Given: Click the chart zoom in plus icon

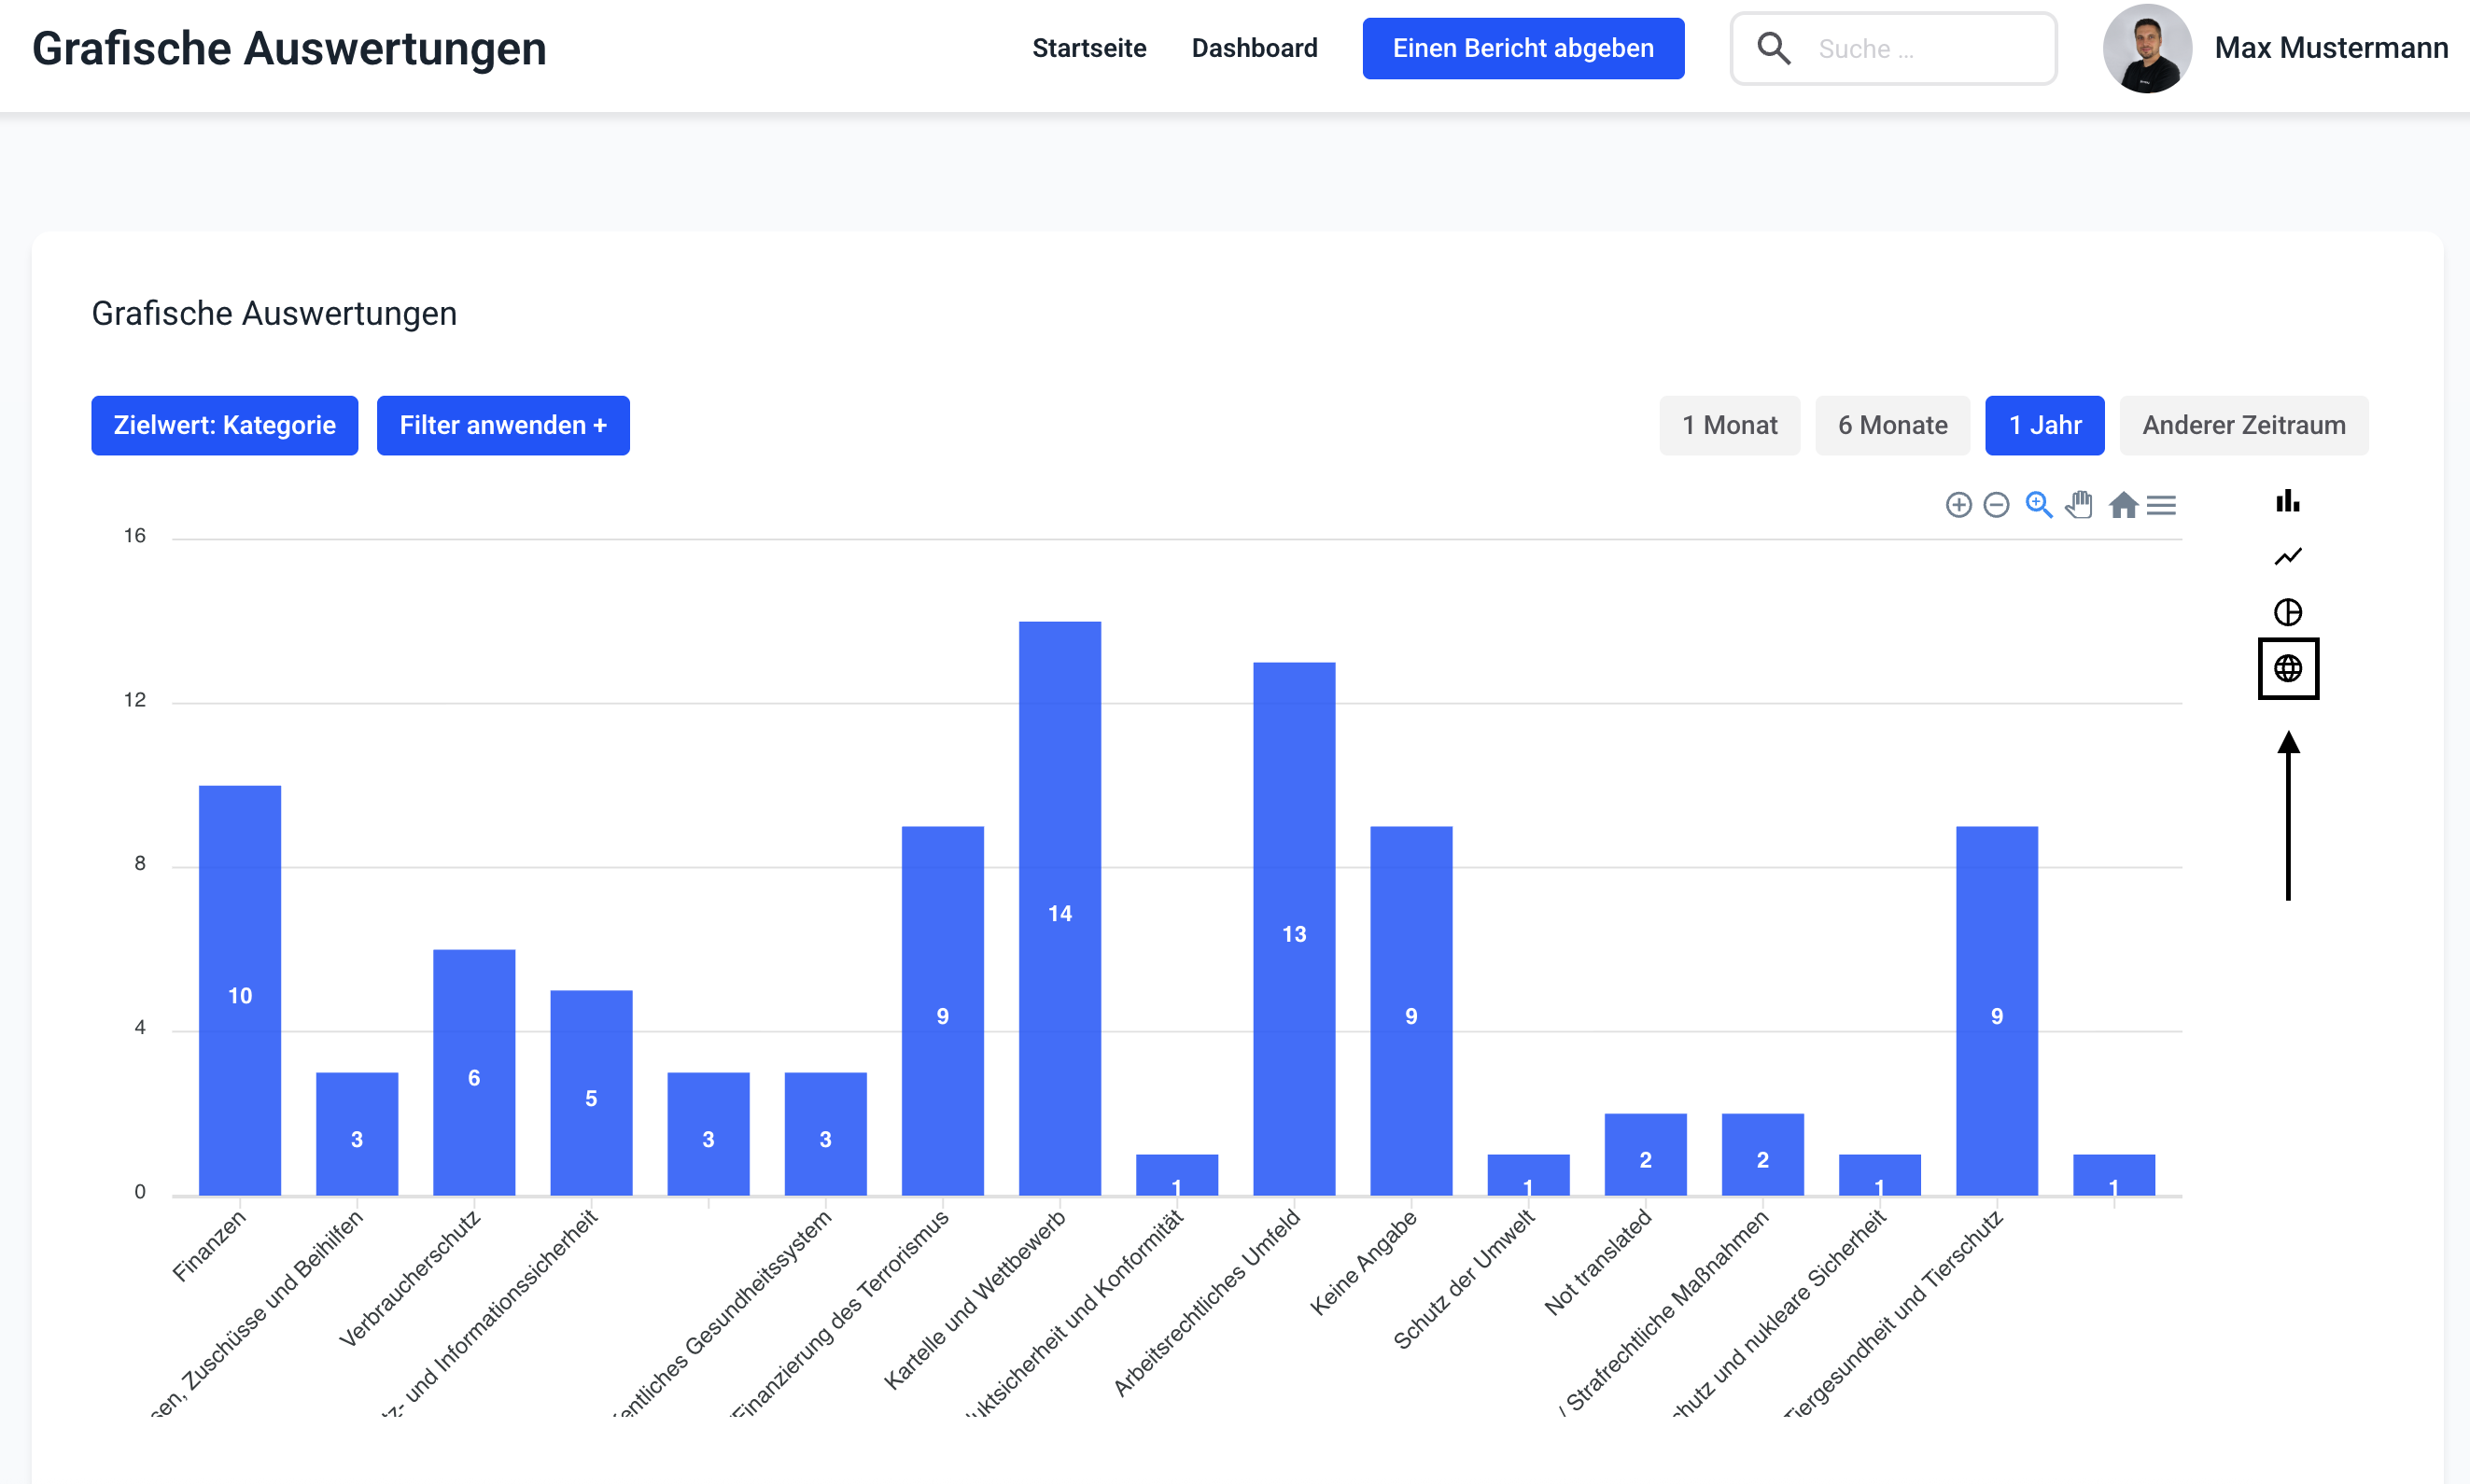Looking at the screenshot, I should click(1958, 505).
